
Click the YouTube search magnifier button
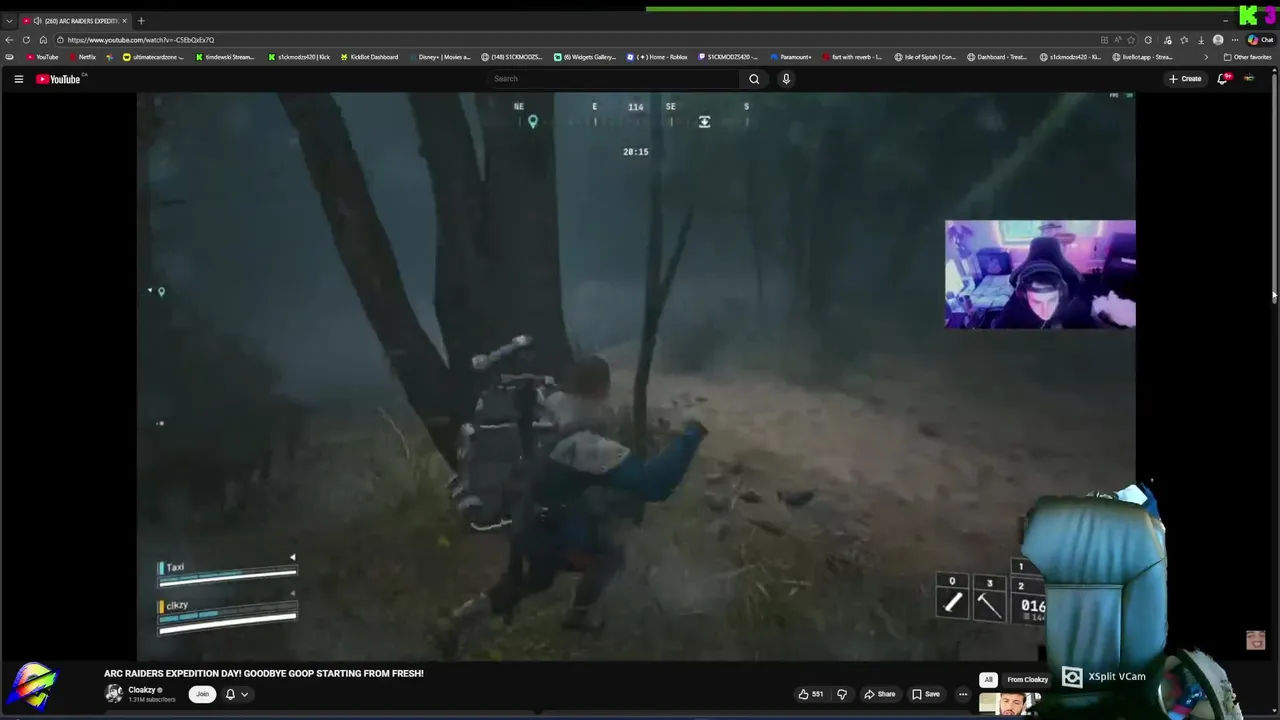pos(754,79)
